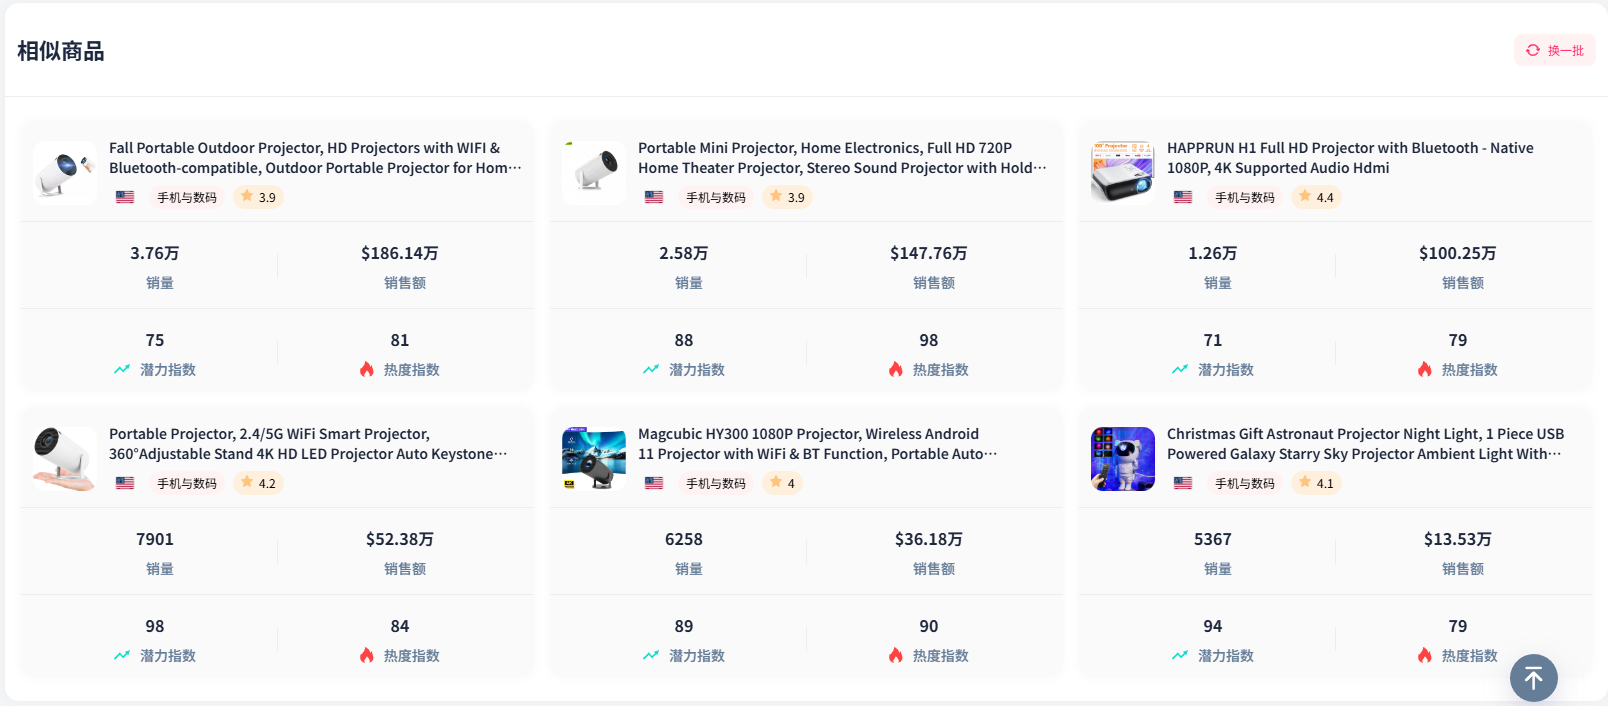Click US flag on Fall Portable Projector
Image resolution: width=1608 pixels, height=706 pixels.
click(x=125, y=197)
